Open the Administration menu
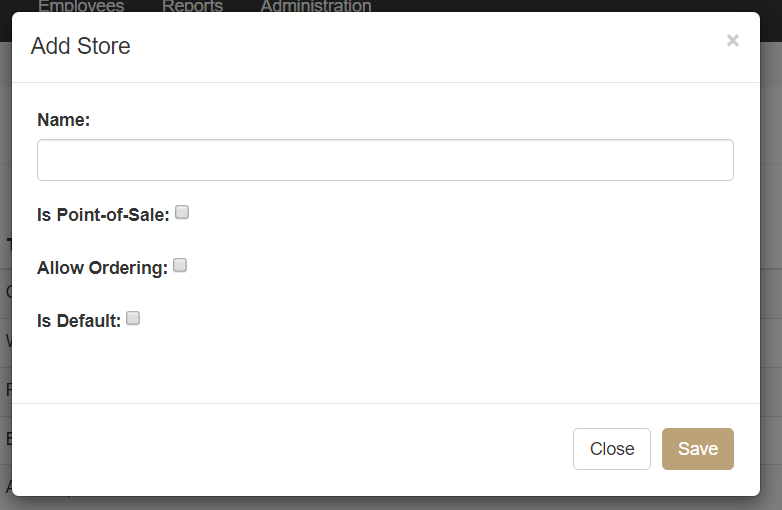This screenshot has height=510, width=782. (316, 6)
